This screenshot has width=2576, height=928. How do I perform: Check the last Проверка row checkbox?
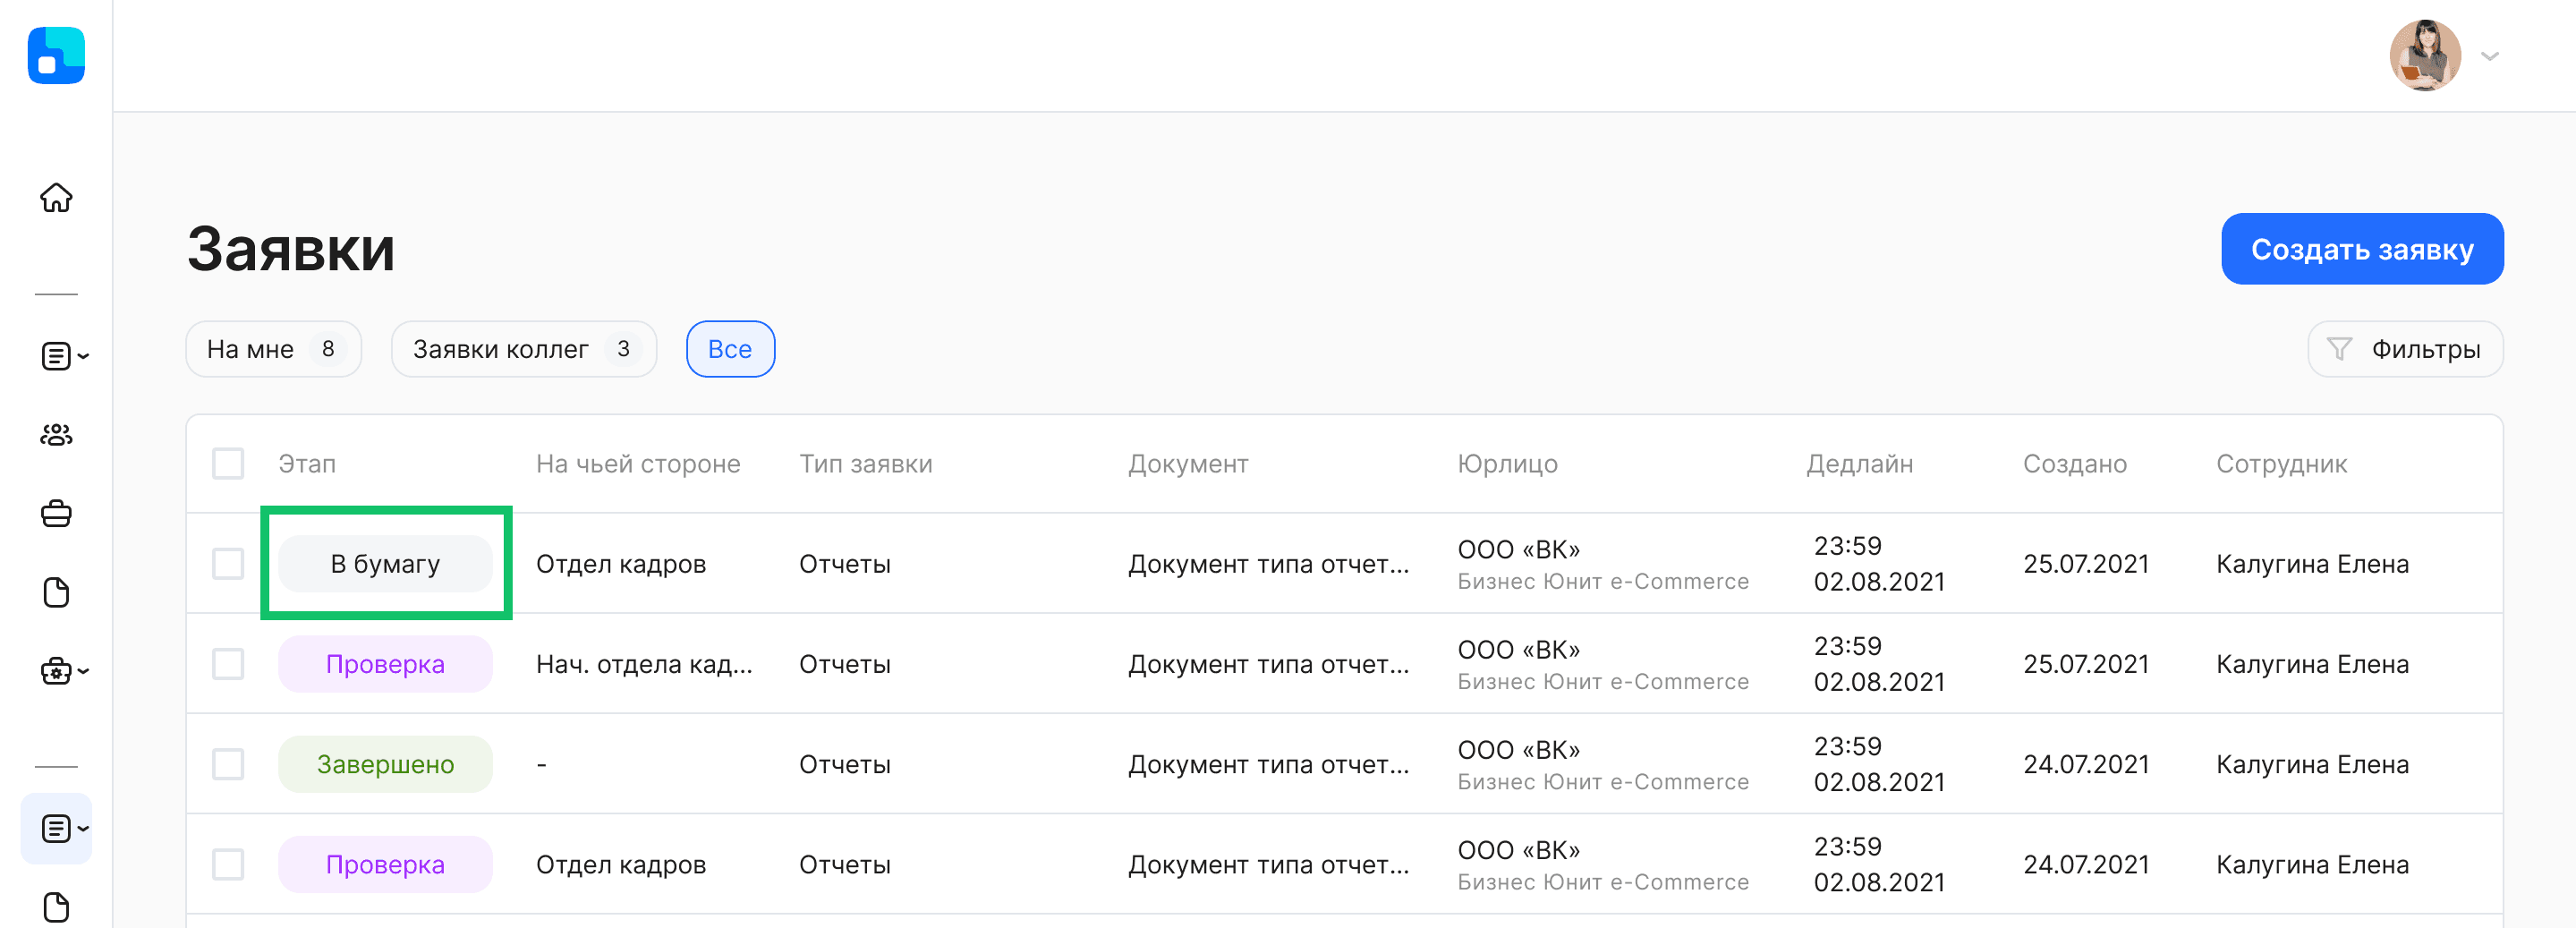[228, 864]
